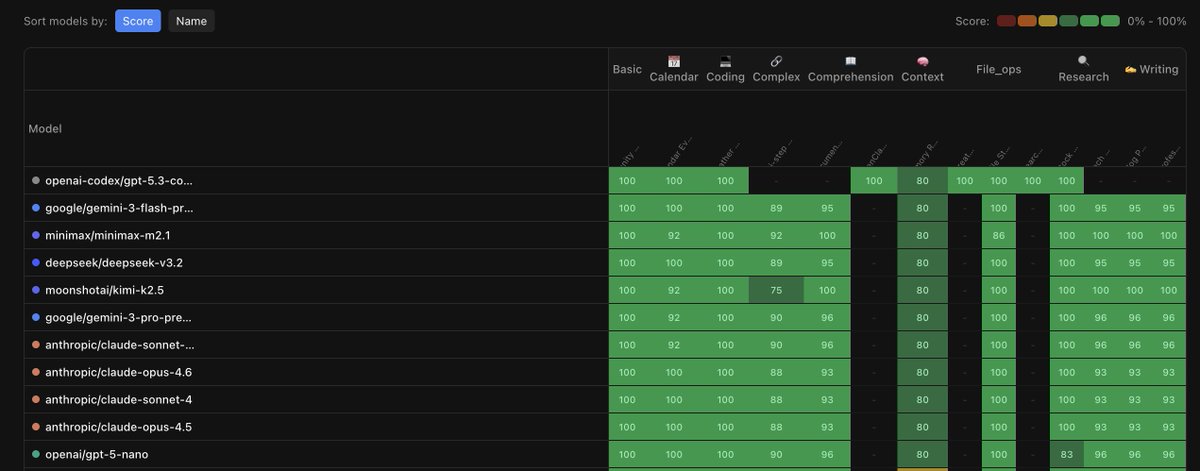Click the 80 Context score in claude-sonnet-4 row
Screen dimensions: 1200x471
922,399
